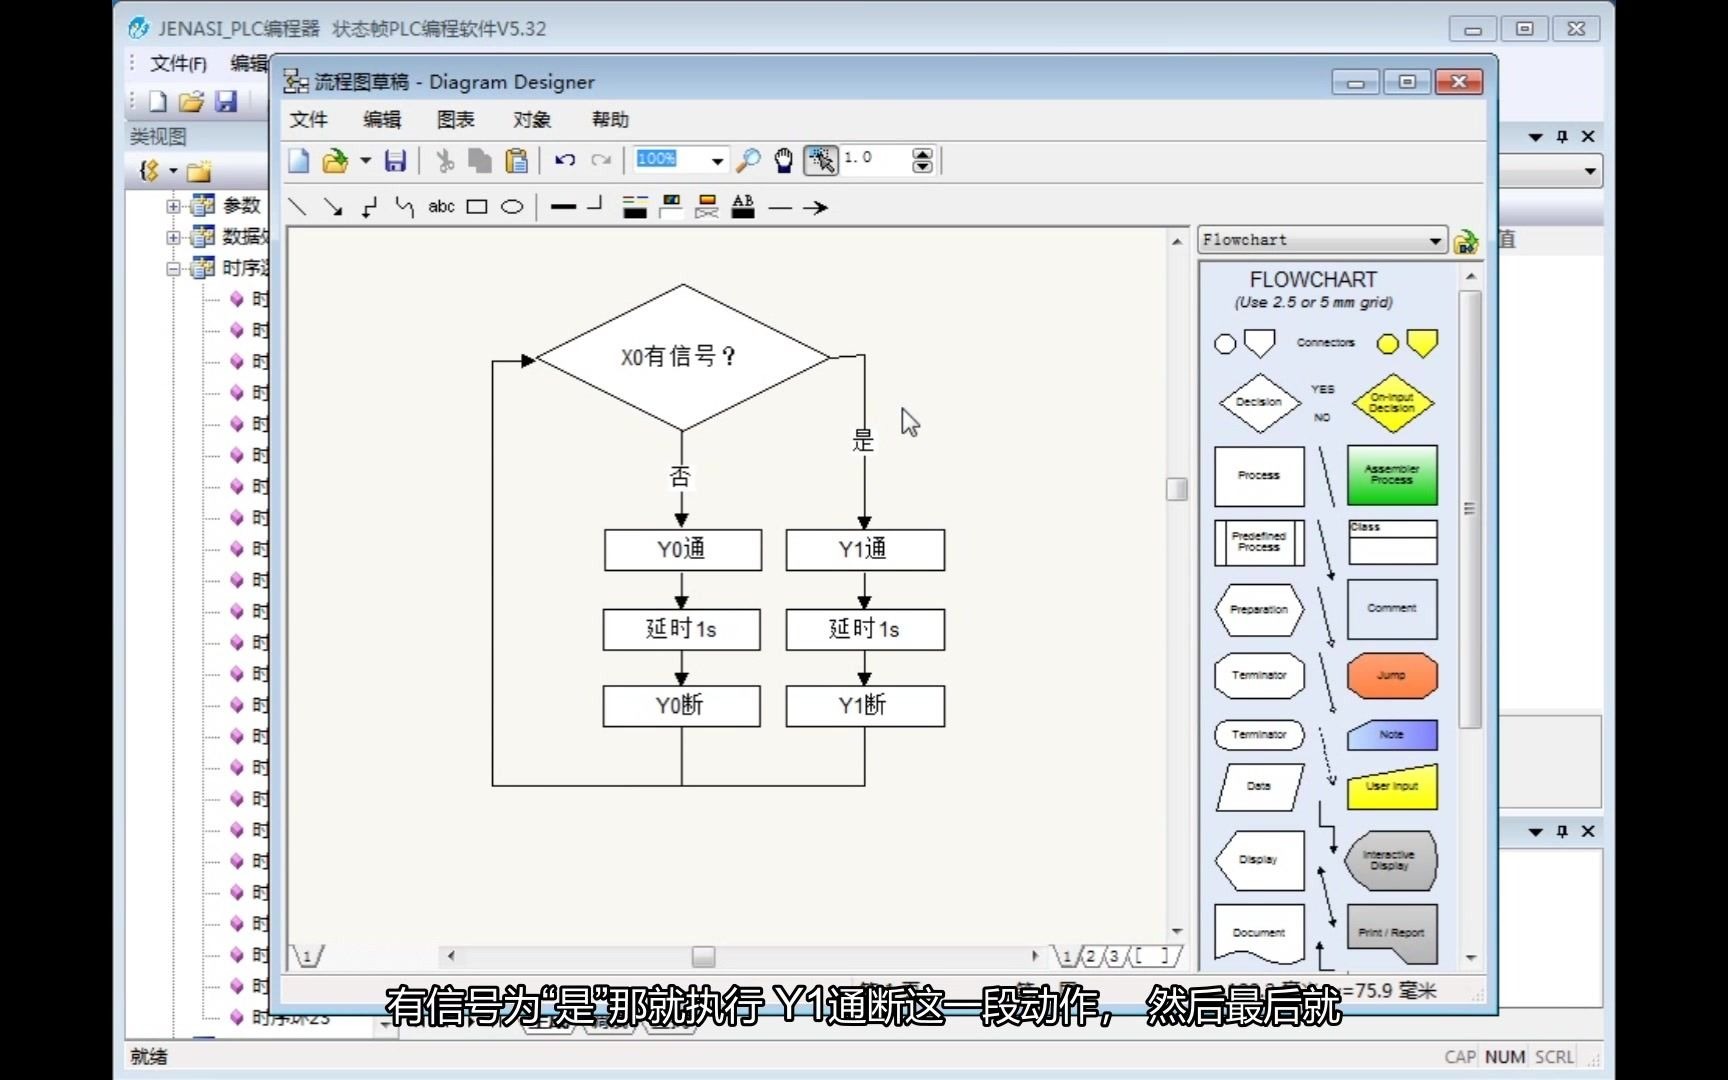This screenshot has height=1080, width=1728.
Task: Click the AB text color icon
Action: coord(743,207)
